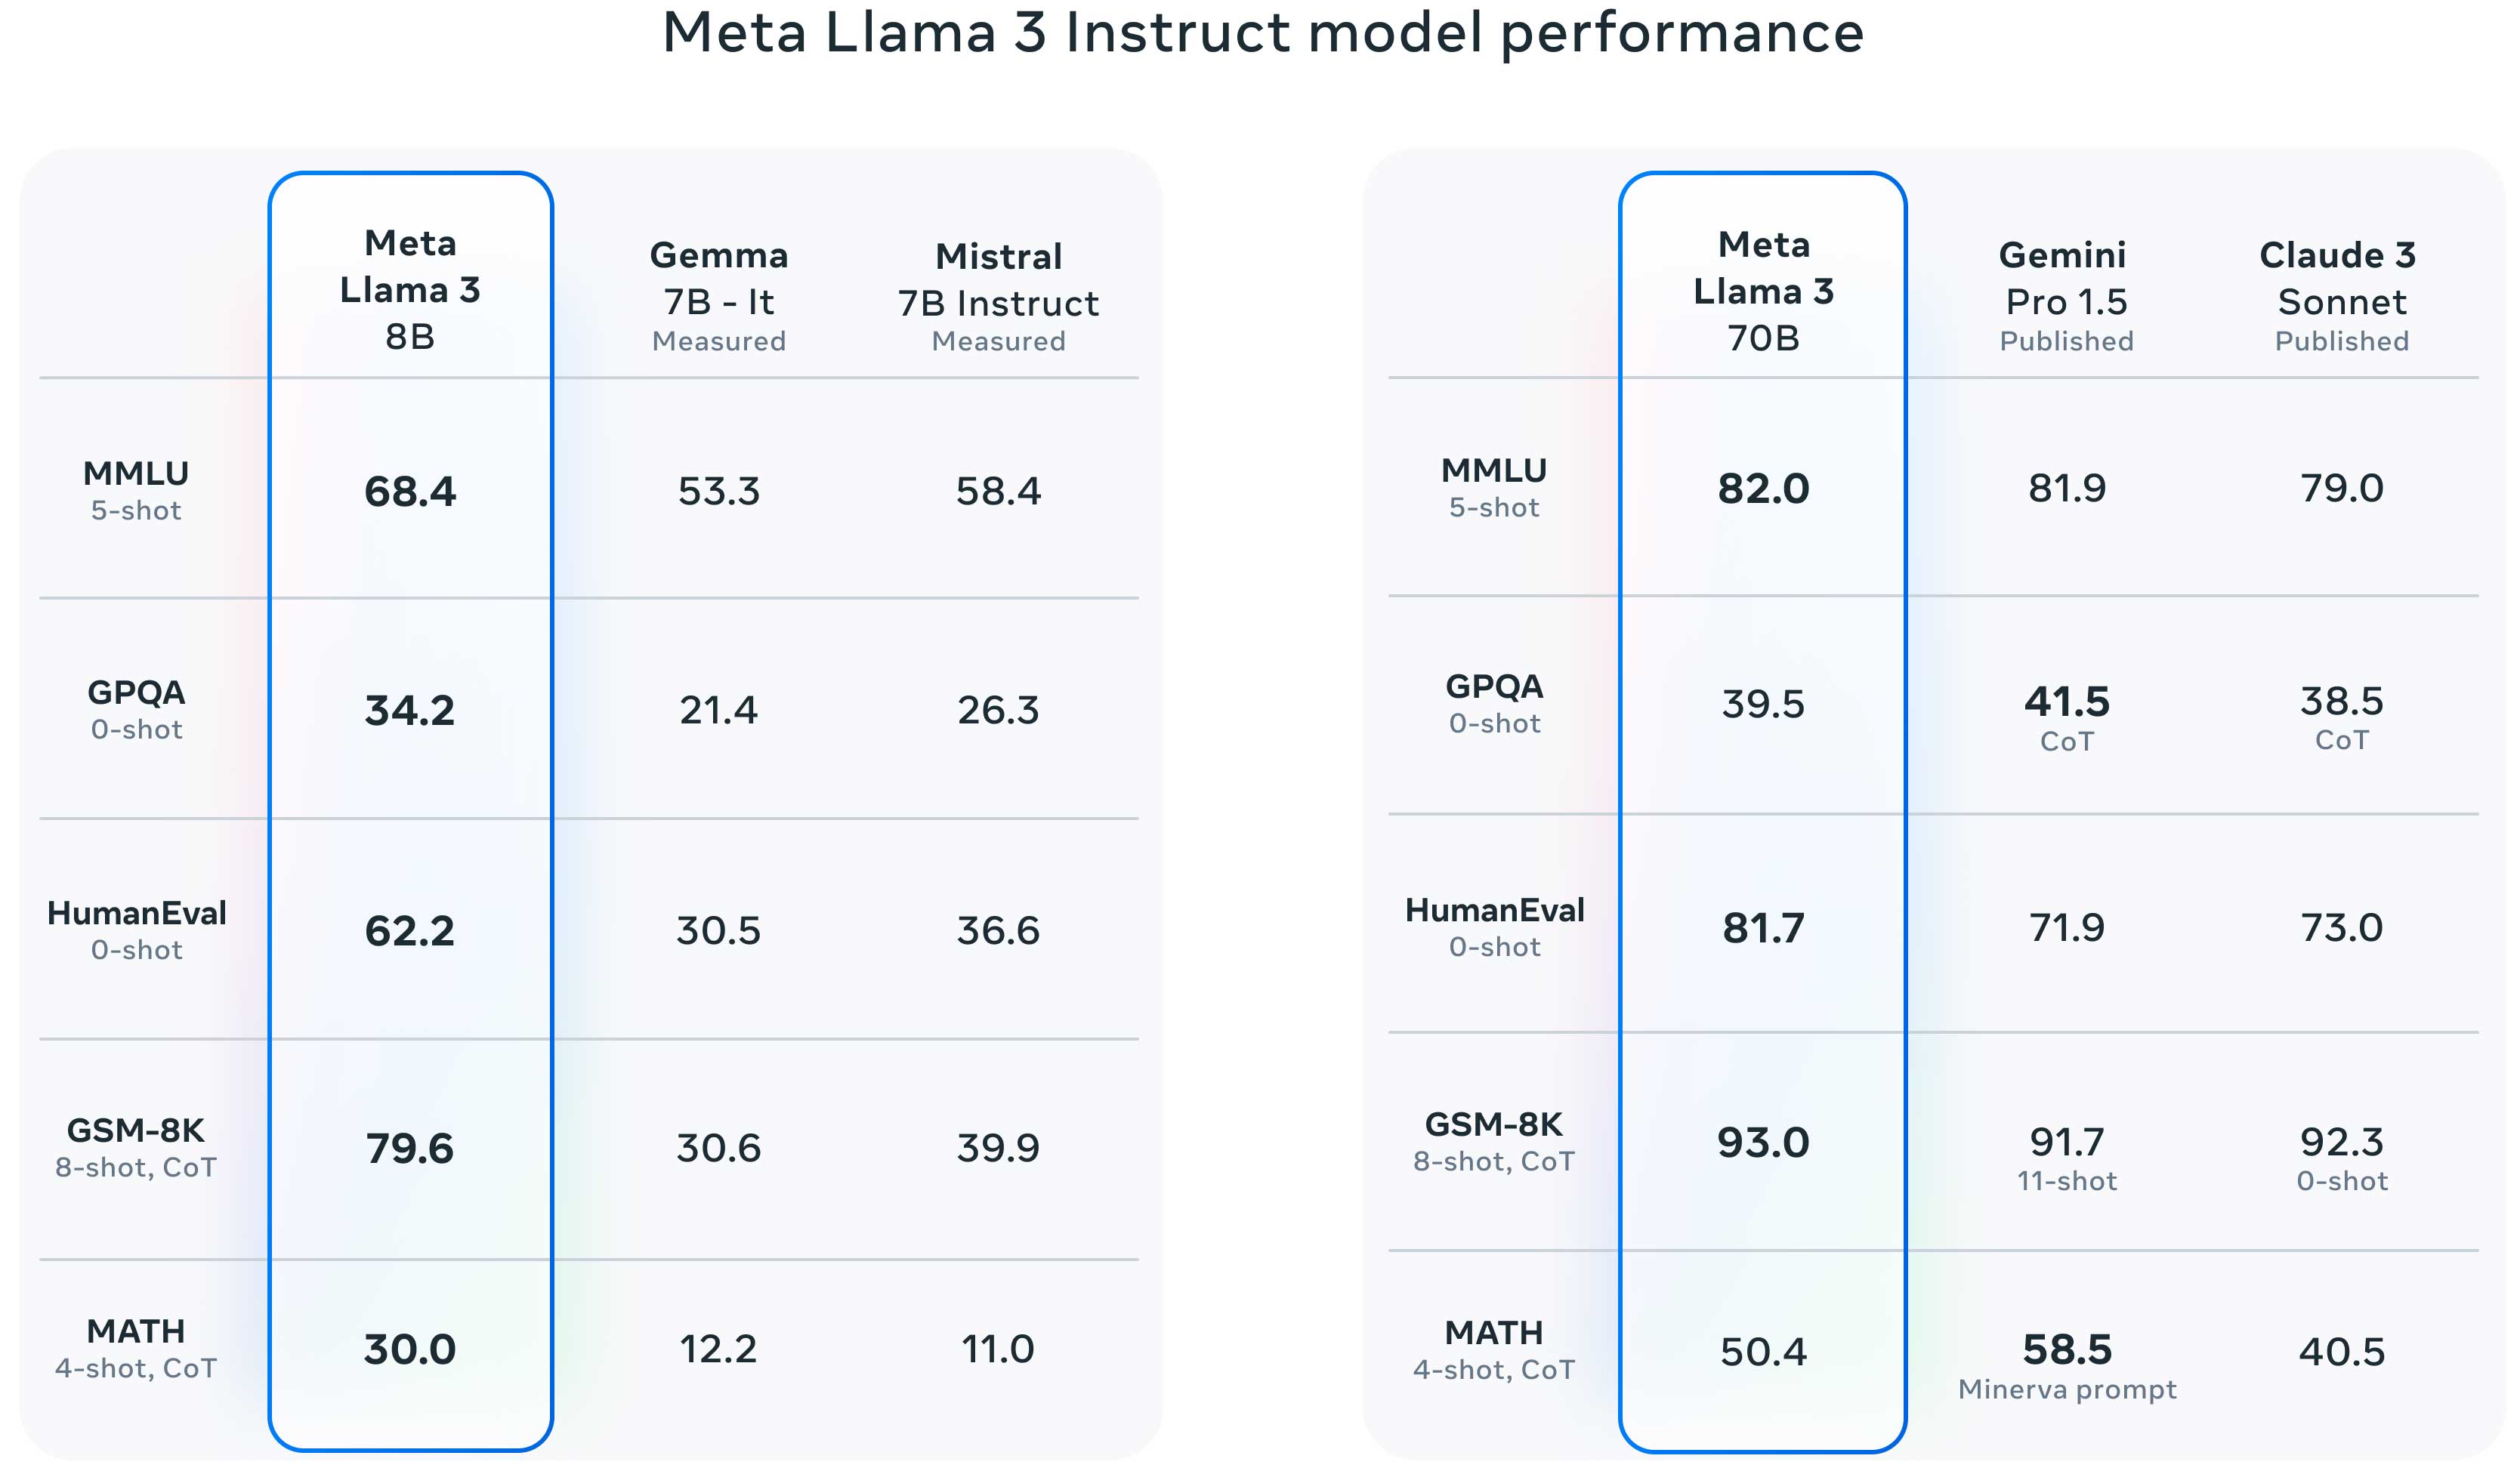Click the Gemini Pro 1.5 header

pyautogui.click(x=2066, y=296)
